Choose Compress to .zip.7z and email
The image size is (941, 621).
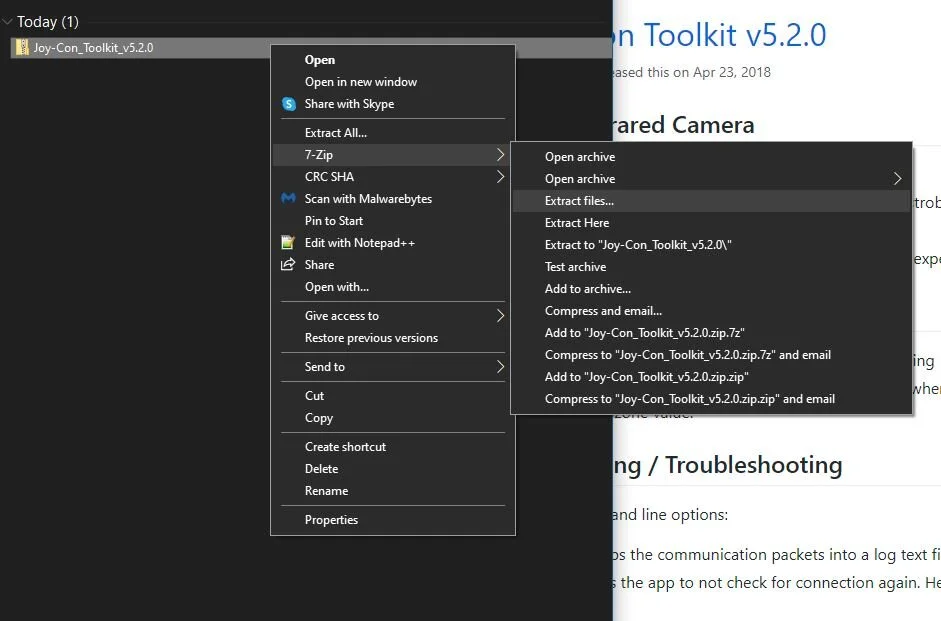pyautogui.click(x=711, y=355)
